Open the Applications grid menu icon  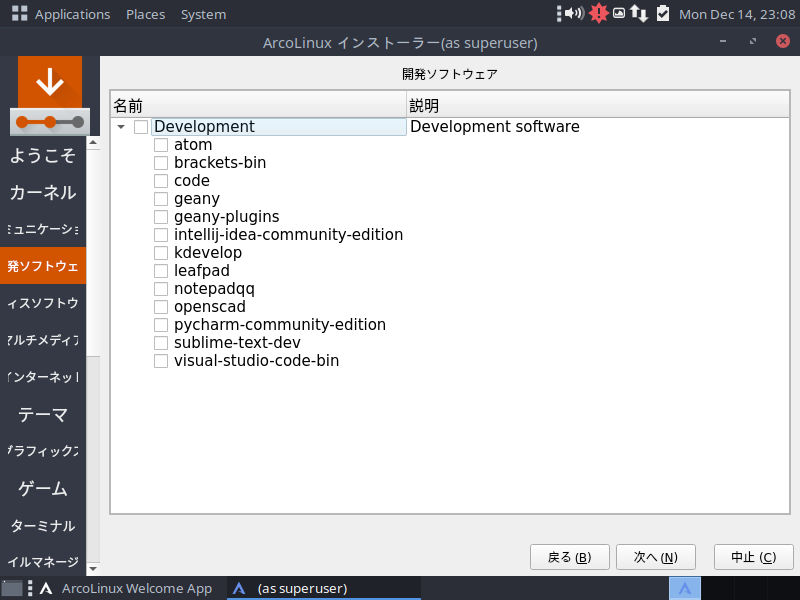pos(19,13)
